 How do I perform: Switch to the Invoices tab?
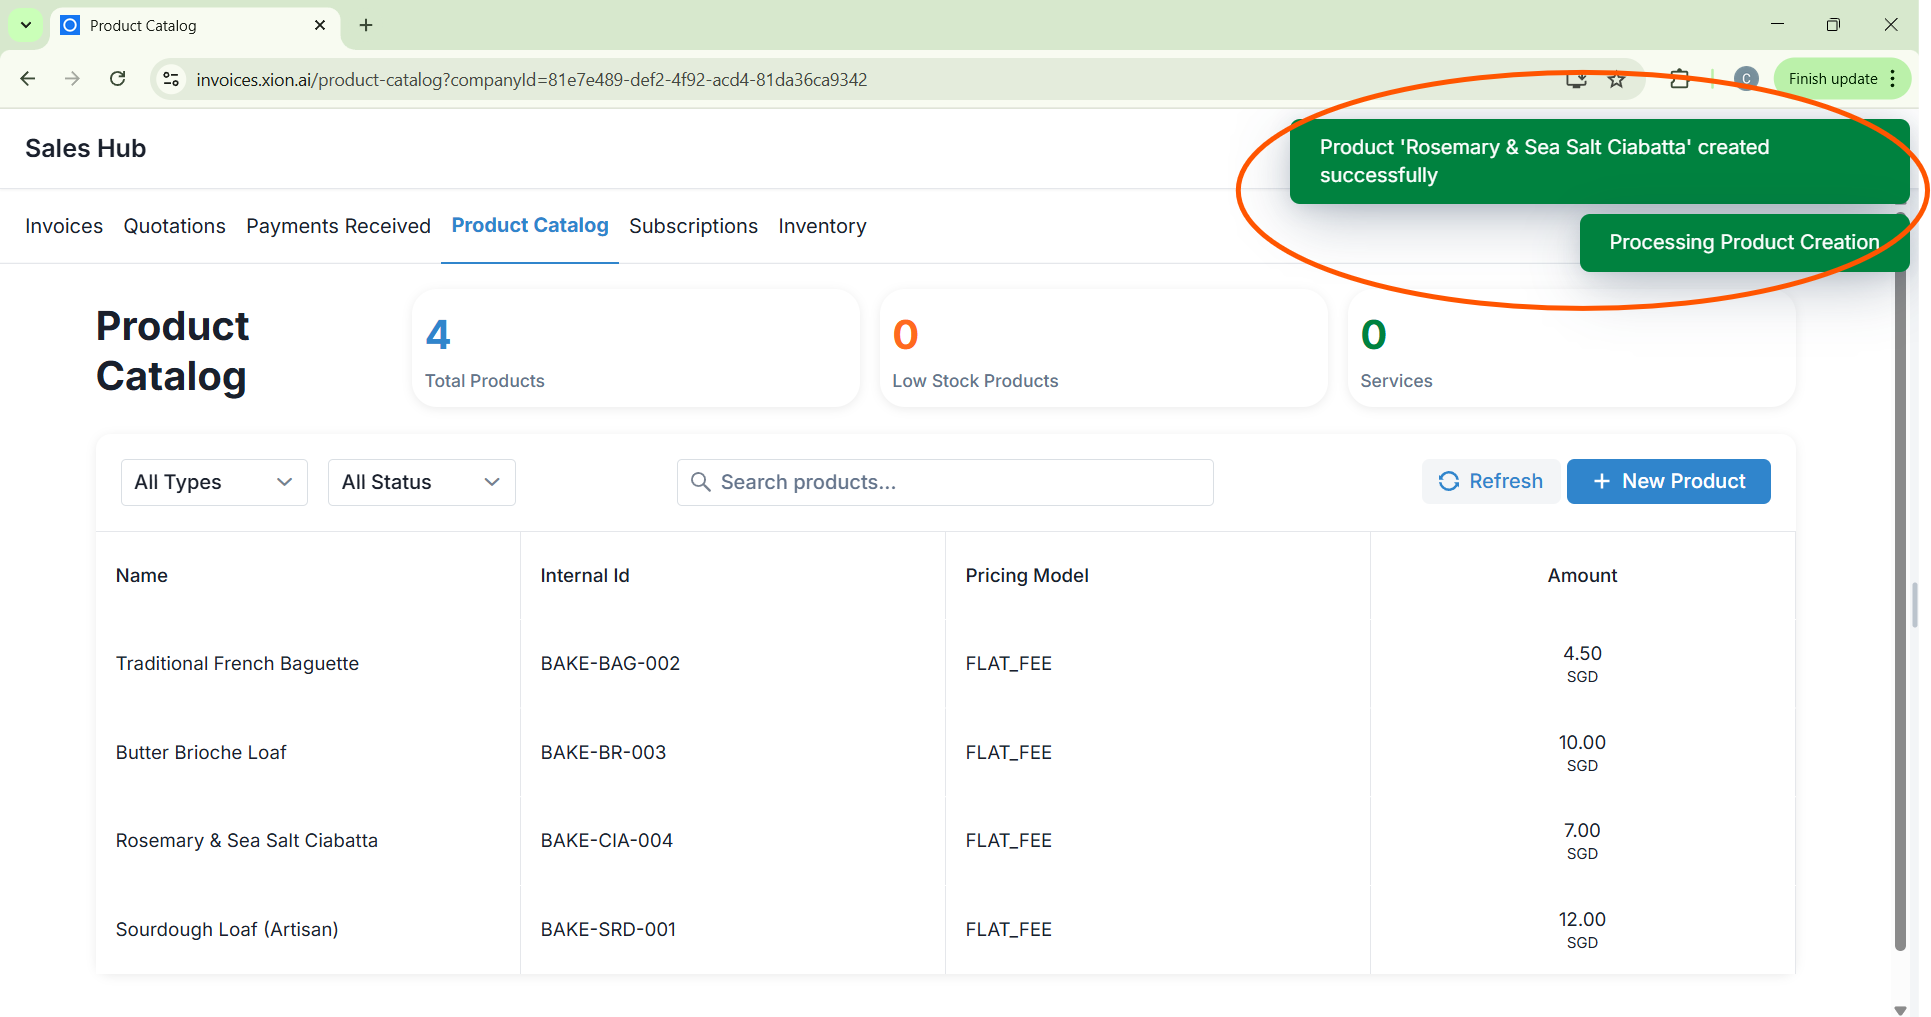pos(64,226)
